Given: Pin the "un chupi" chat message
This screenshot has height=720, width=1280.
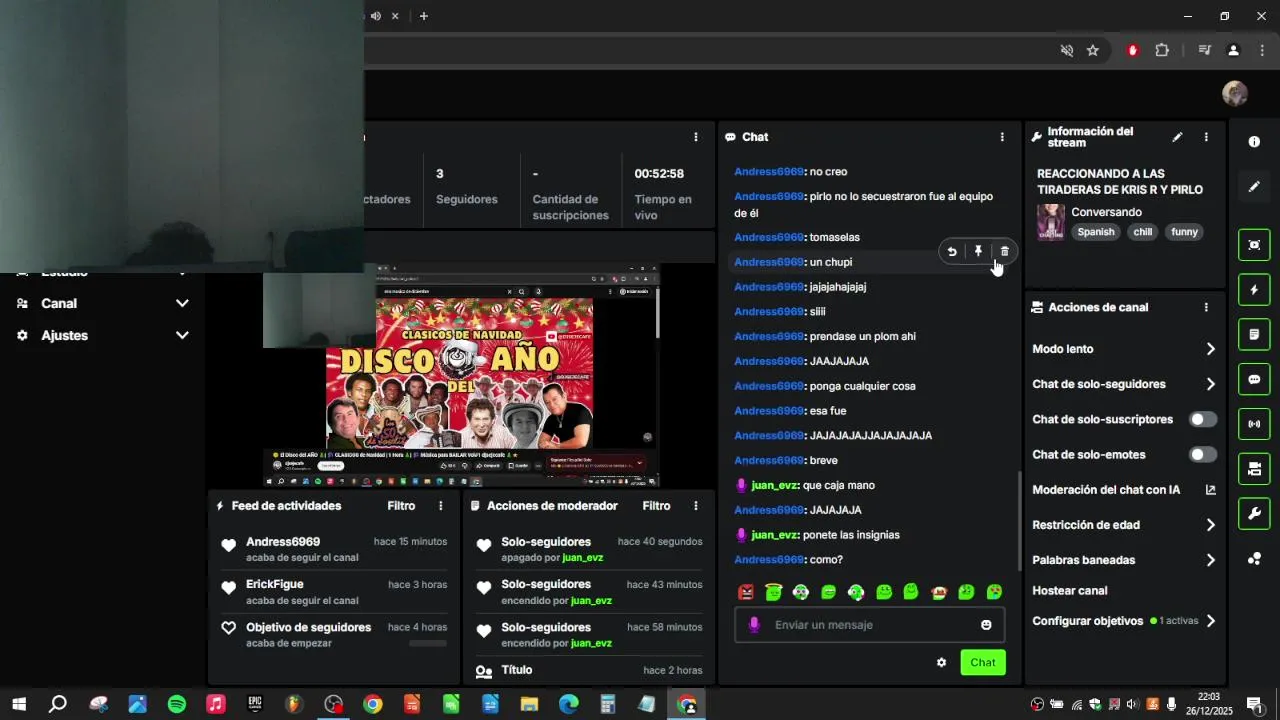Looking at the screenshot, I should pos(978,252).
